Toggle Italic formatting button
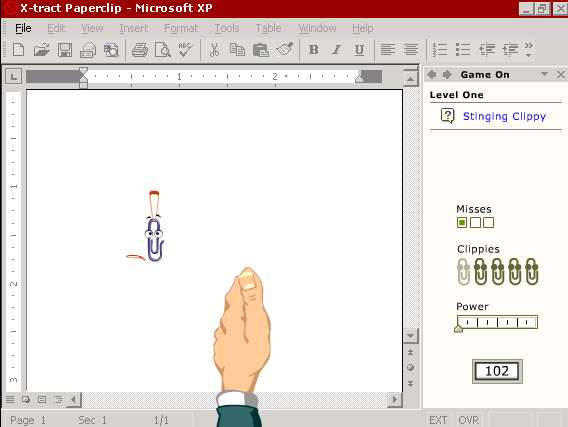The height and width of the screenshot is (427, 568). point(337,50)
